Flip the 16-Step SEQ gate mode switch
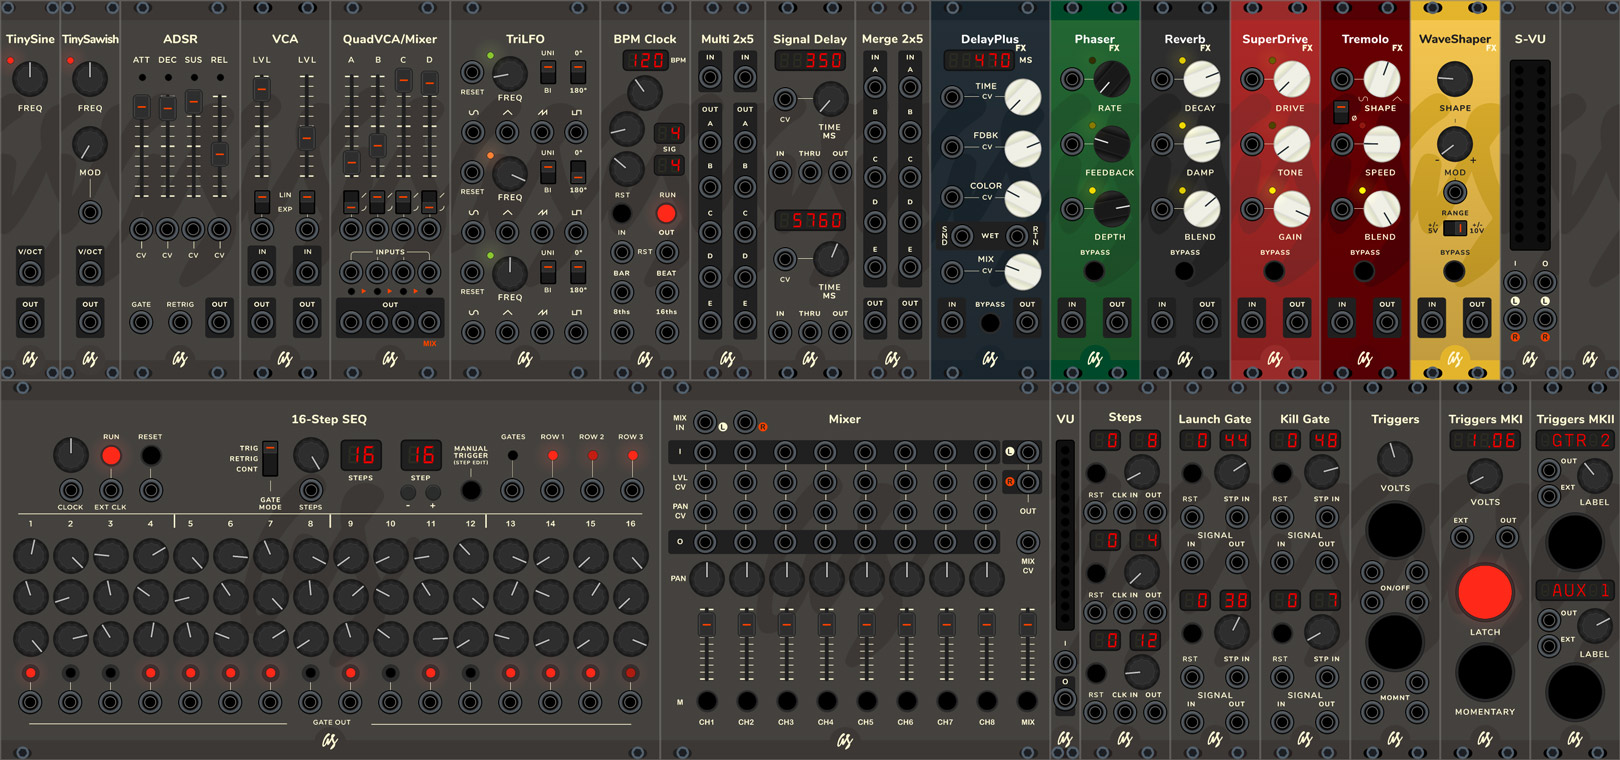 [x=270, y=461]
